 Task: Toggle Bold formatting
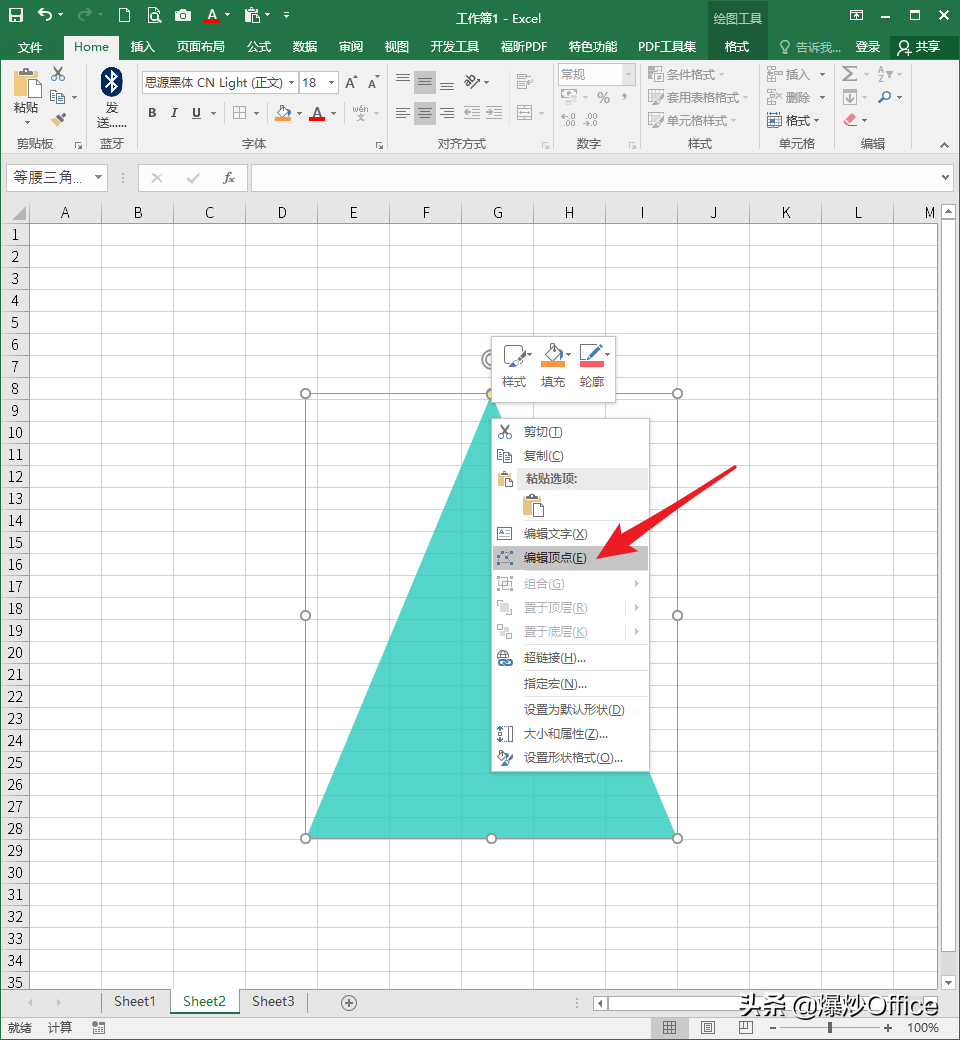click(152, 113)
